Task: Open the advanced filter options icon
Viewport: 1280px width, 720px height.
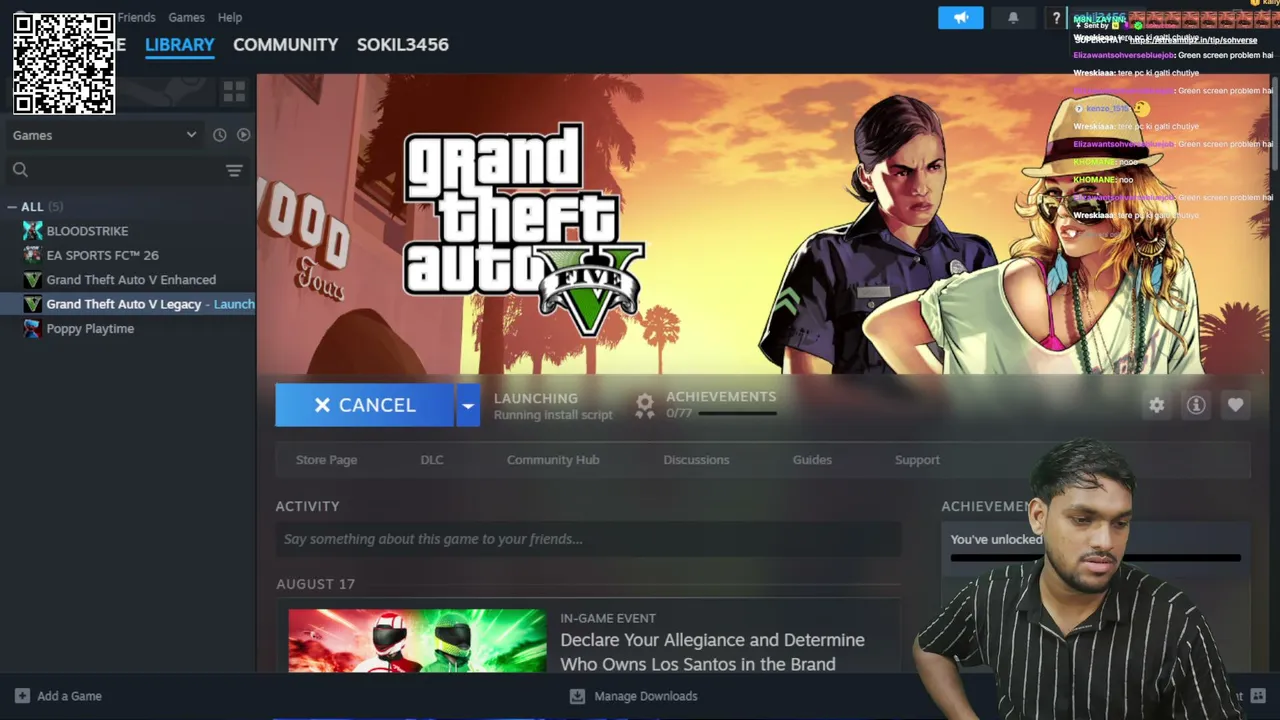Action: tap(234, 170)
